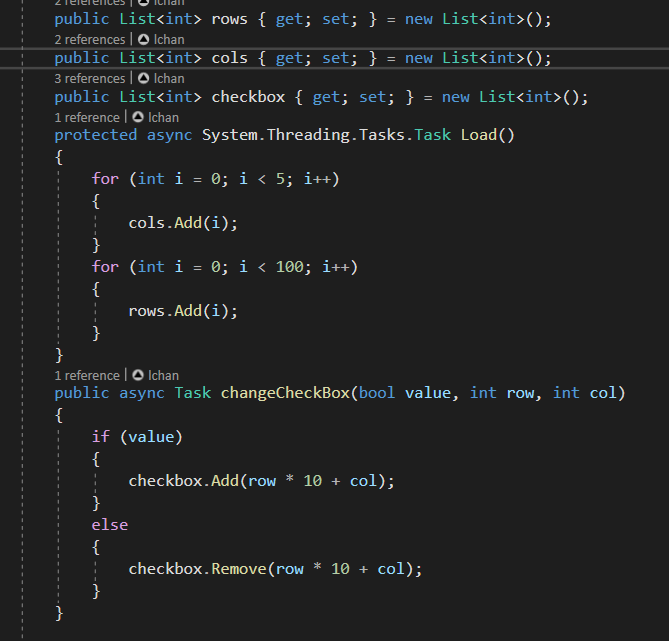Click the closing brace ending changeCheckBox method
Image resolution: width=669 pixels, height=641 pixels.
(x=59, y=614)
